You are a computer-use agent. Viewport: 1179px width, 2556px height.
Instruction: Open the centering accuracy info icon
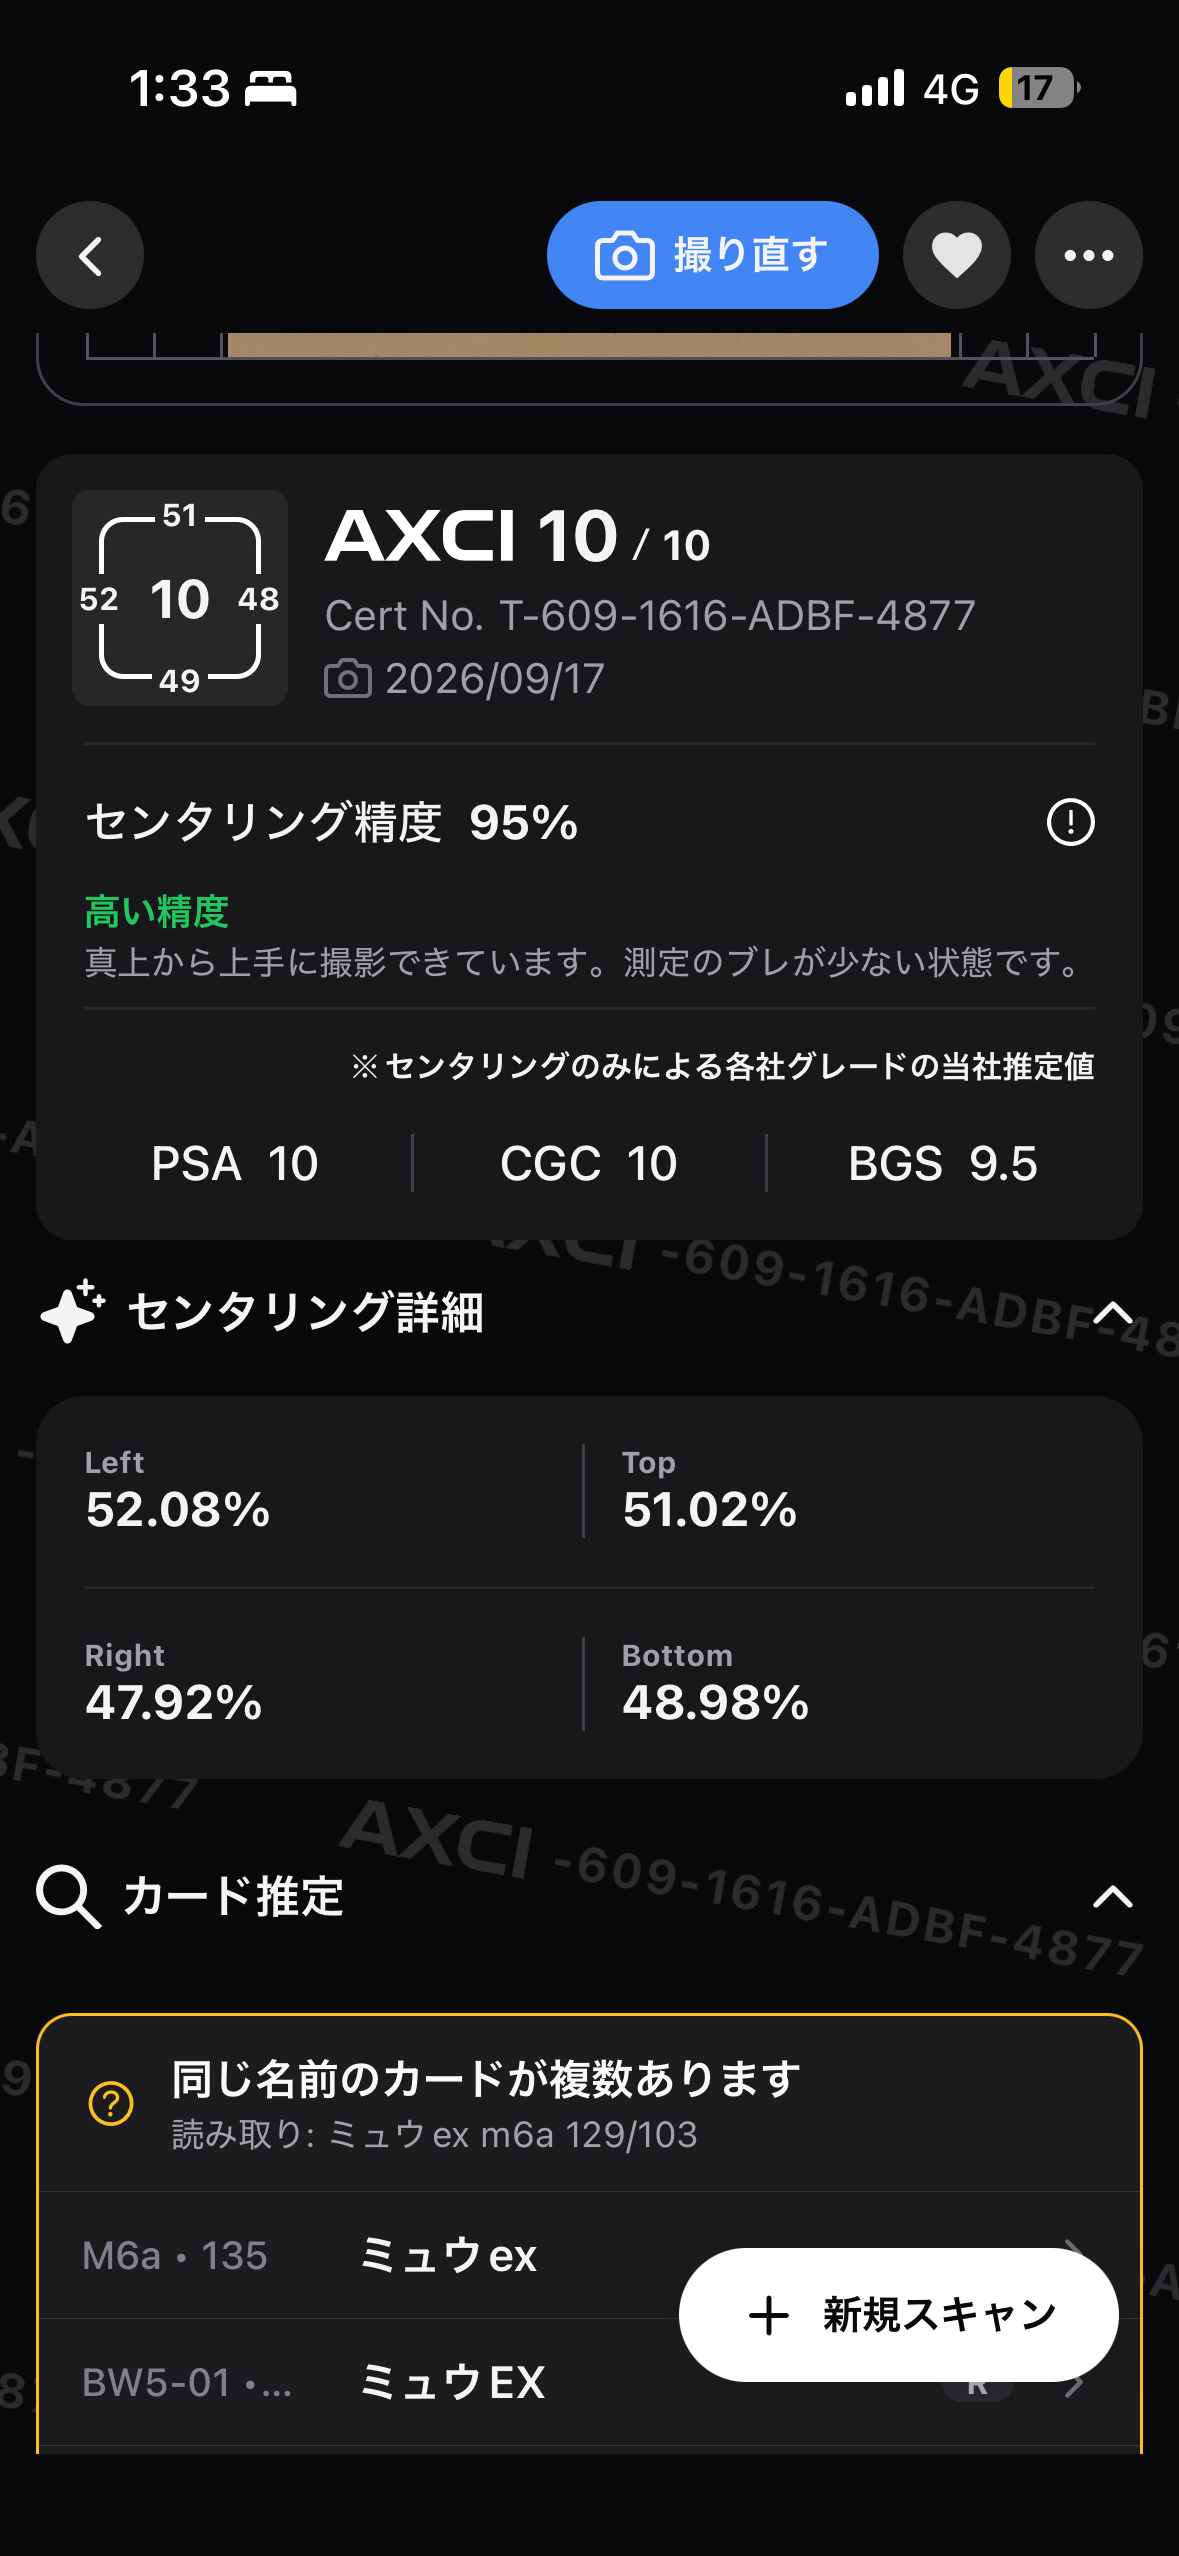click(1070, 822)
